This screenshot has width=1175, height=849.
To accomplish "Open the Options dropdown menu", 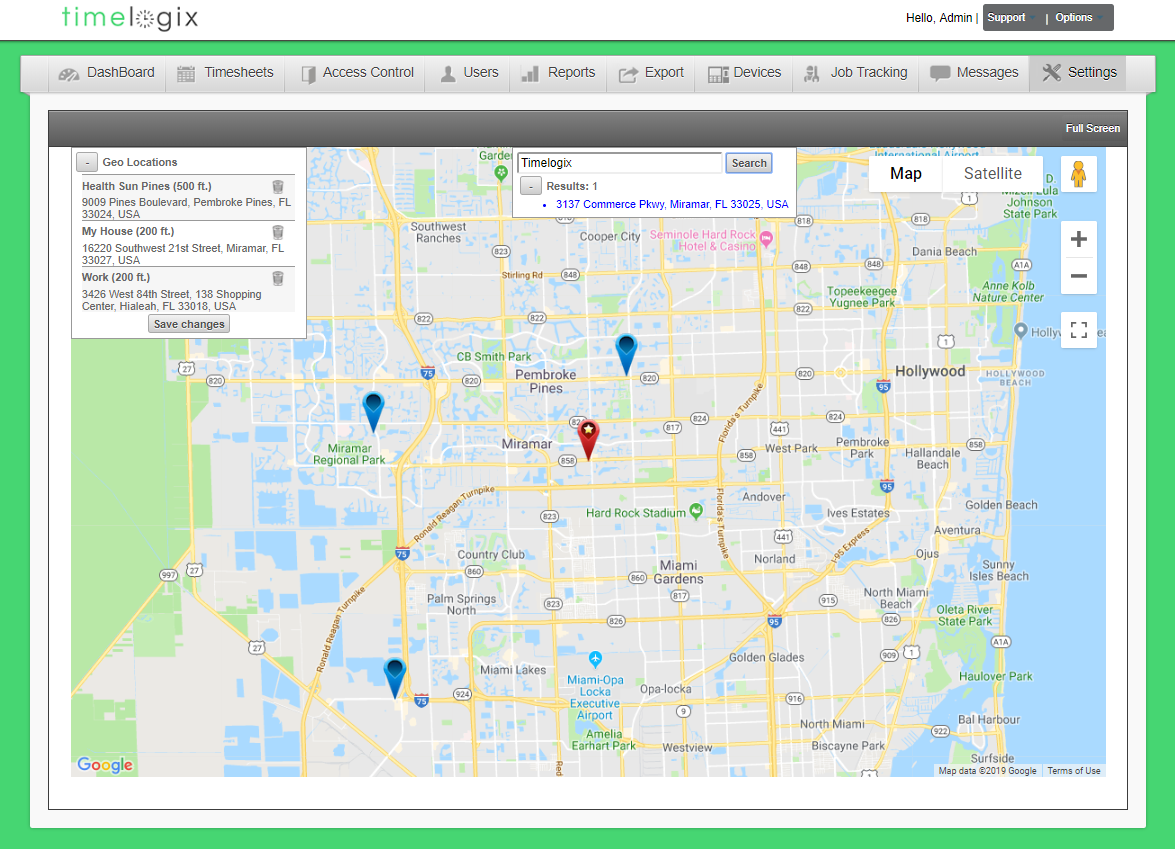I will coord(1078,17).
